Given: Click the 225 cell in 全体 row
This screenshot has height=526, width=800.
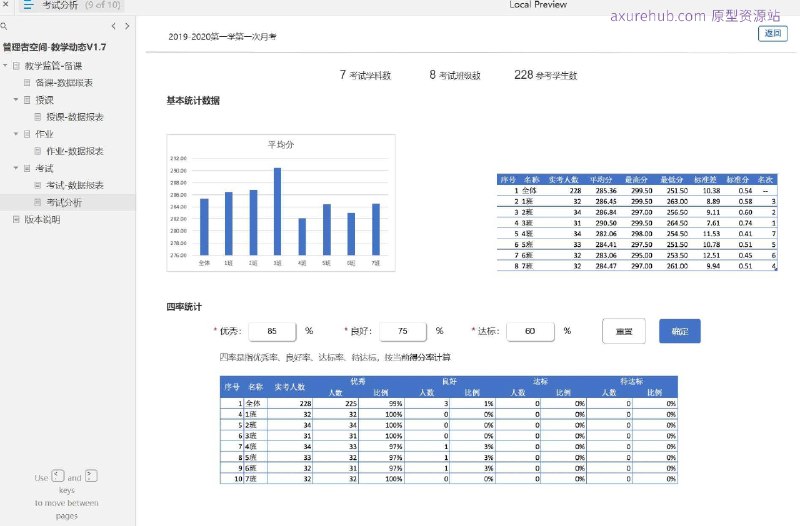Looking at the screenshot, I should 351,404.
